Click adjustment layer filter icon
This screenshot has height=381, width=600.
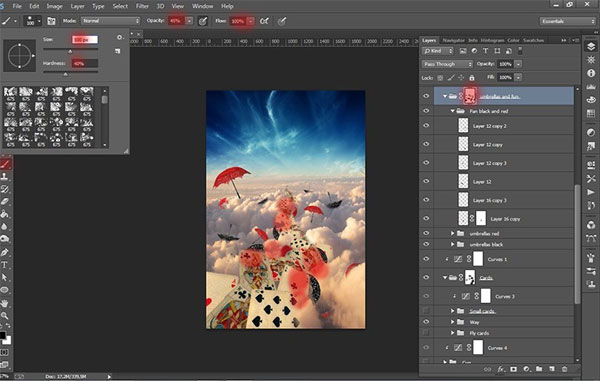(474, 51)
